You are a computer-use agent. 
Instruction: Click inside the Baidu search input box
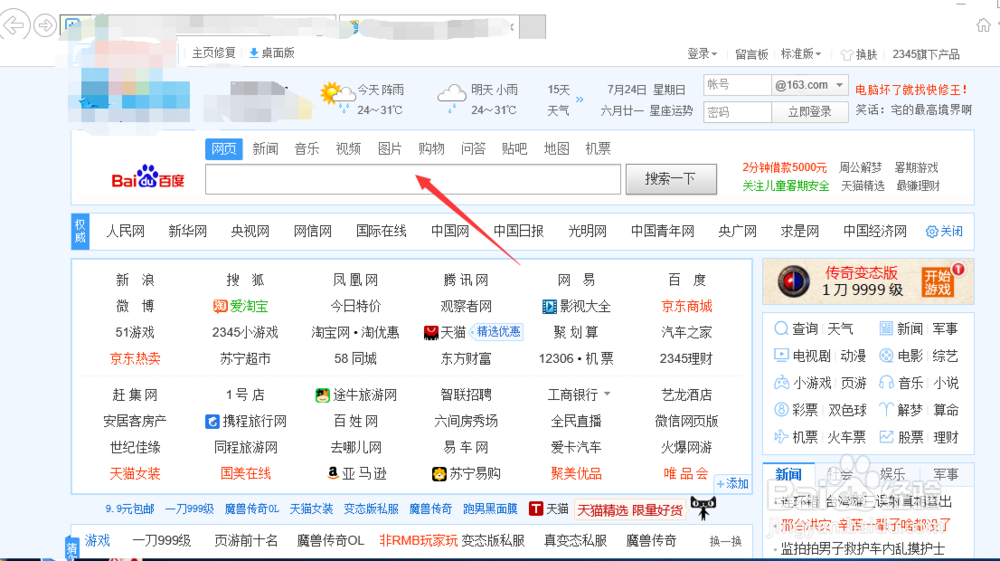[413, 179]
